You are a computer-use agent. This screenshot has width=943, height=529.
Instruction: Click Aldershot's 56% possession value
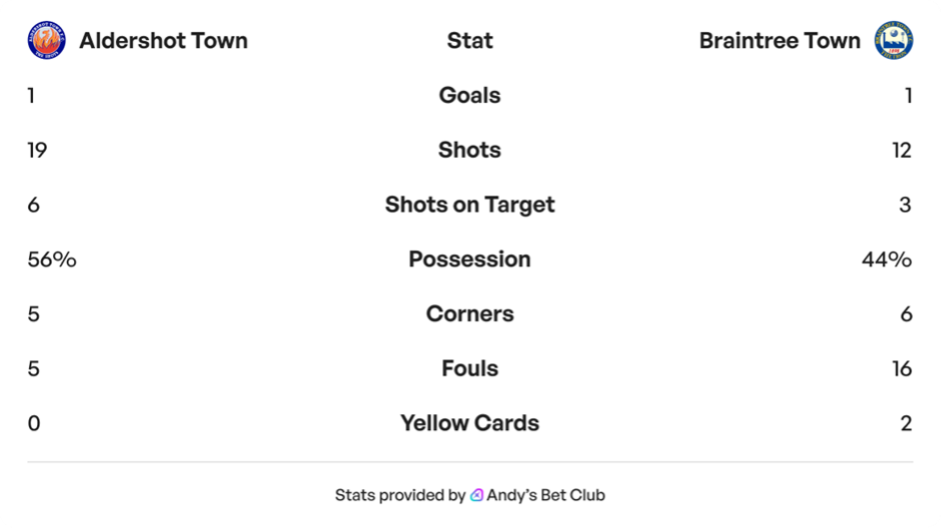pos(52,259)
